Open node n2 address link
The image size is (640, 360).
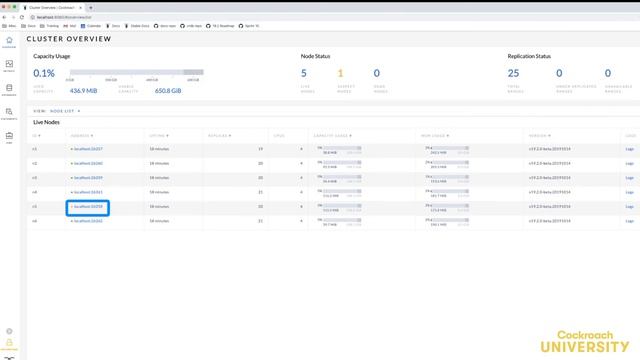88,163
